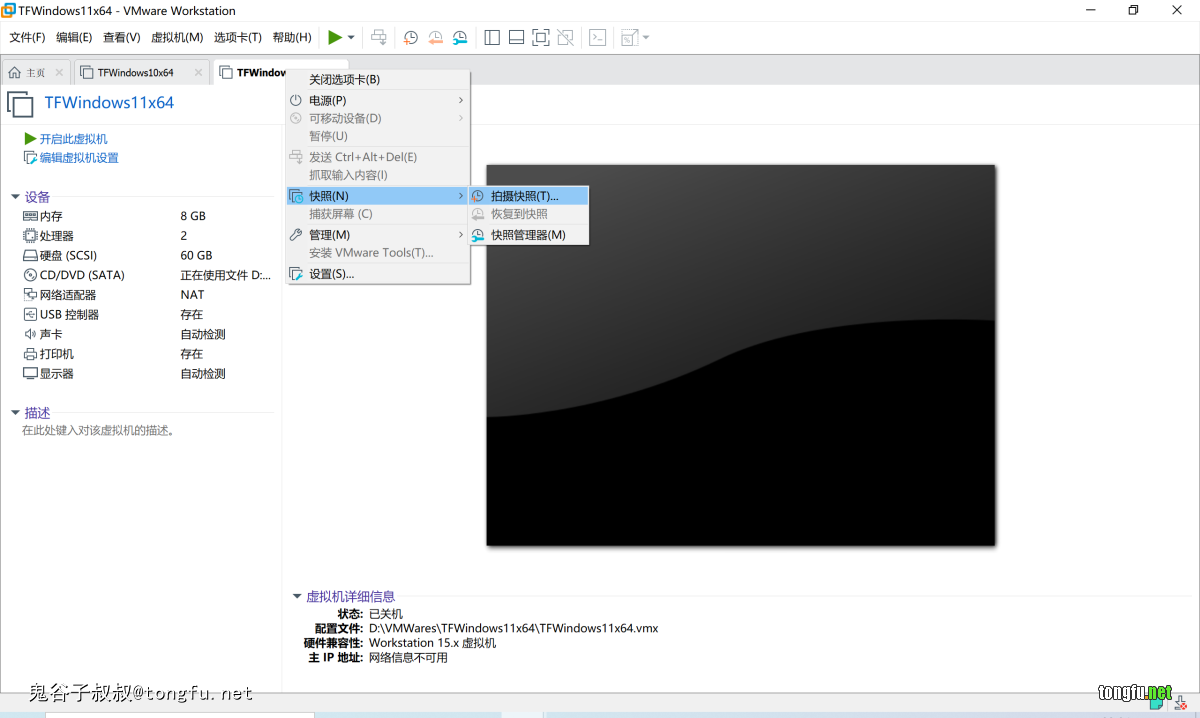This screenshot has width=1200, height=718.
Task: Open 设置(S)... from the context menu
Action: point(331,274)
